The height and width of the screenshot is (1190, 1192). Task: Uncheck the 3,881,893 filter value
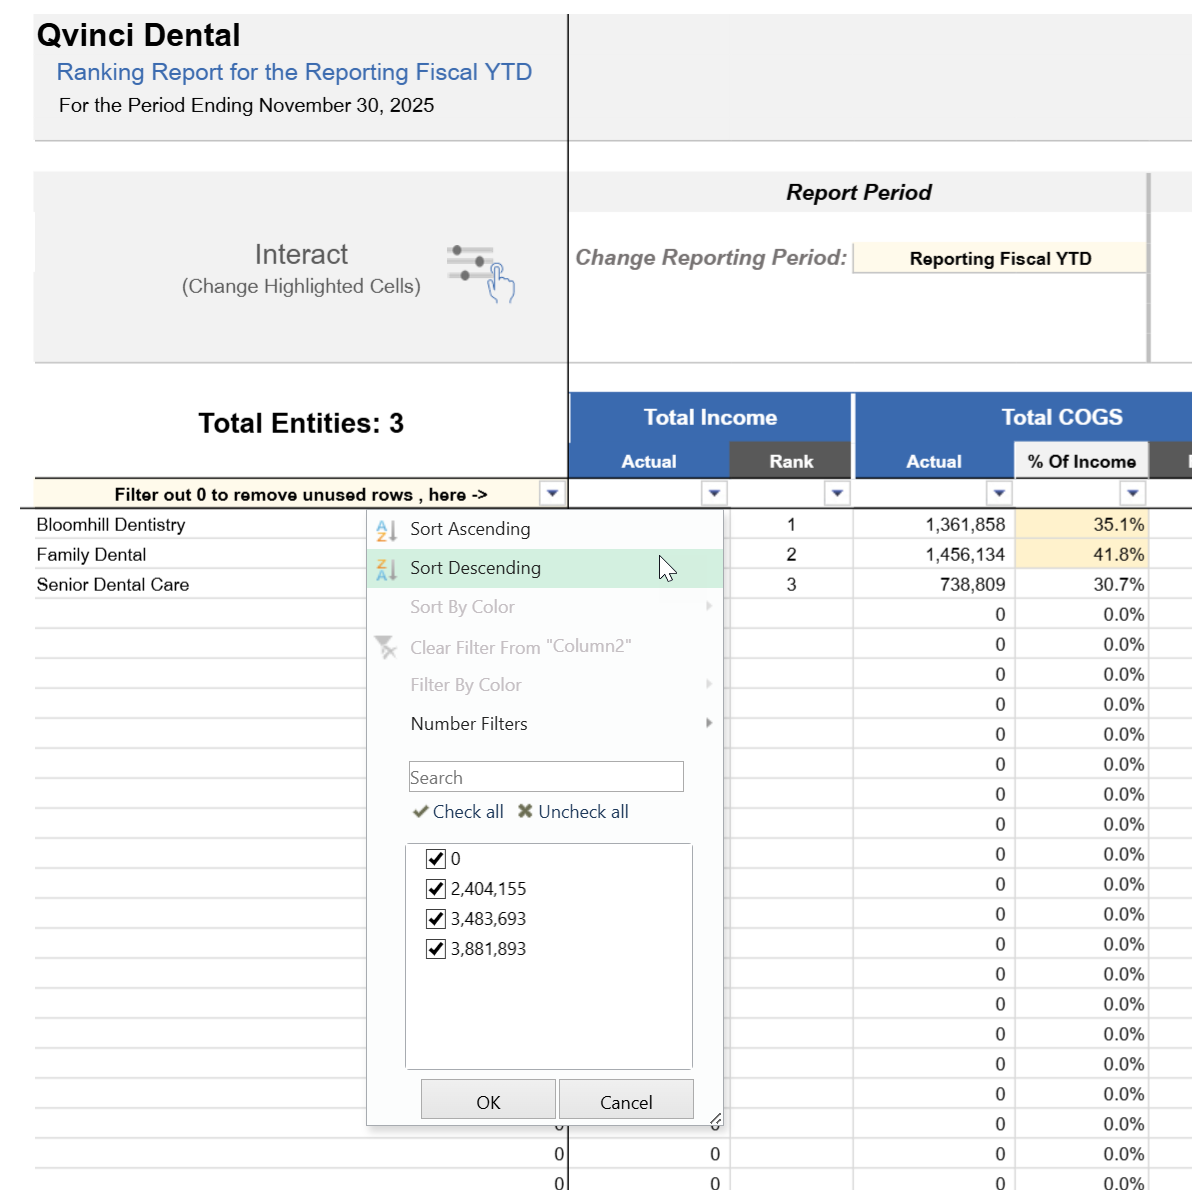click(x=435, y=949)
